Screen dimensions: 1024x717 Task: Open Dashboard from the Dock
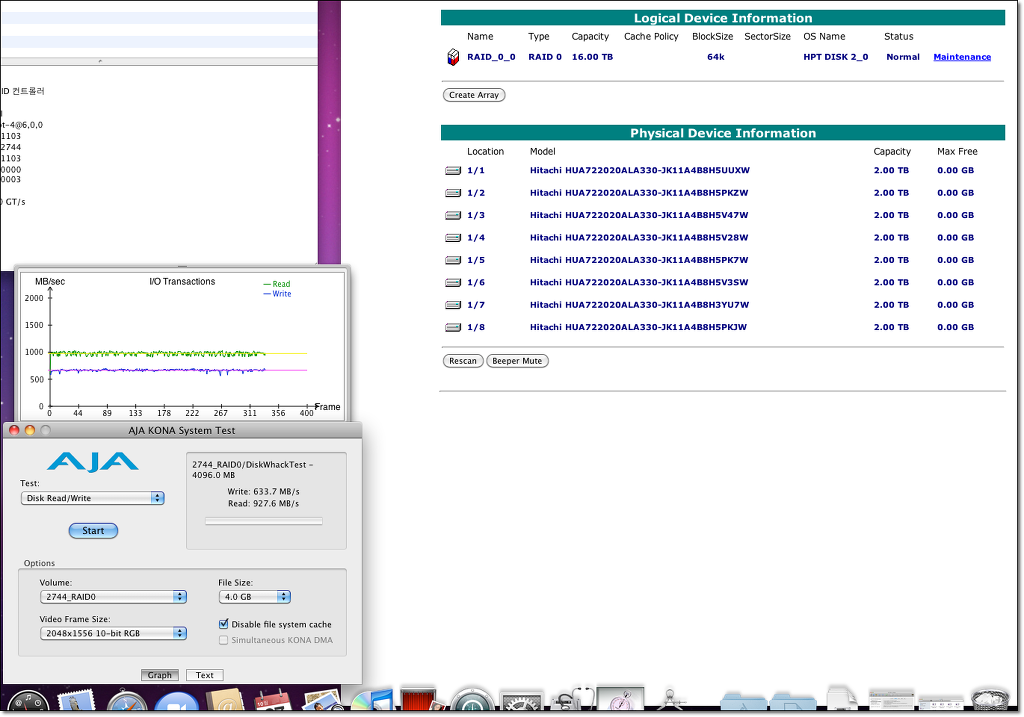(x=27, y=702)
